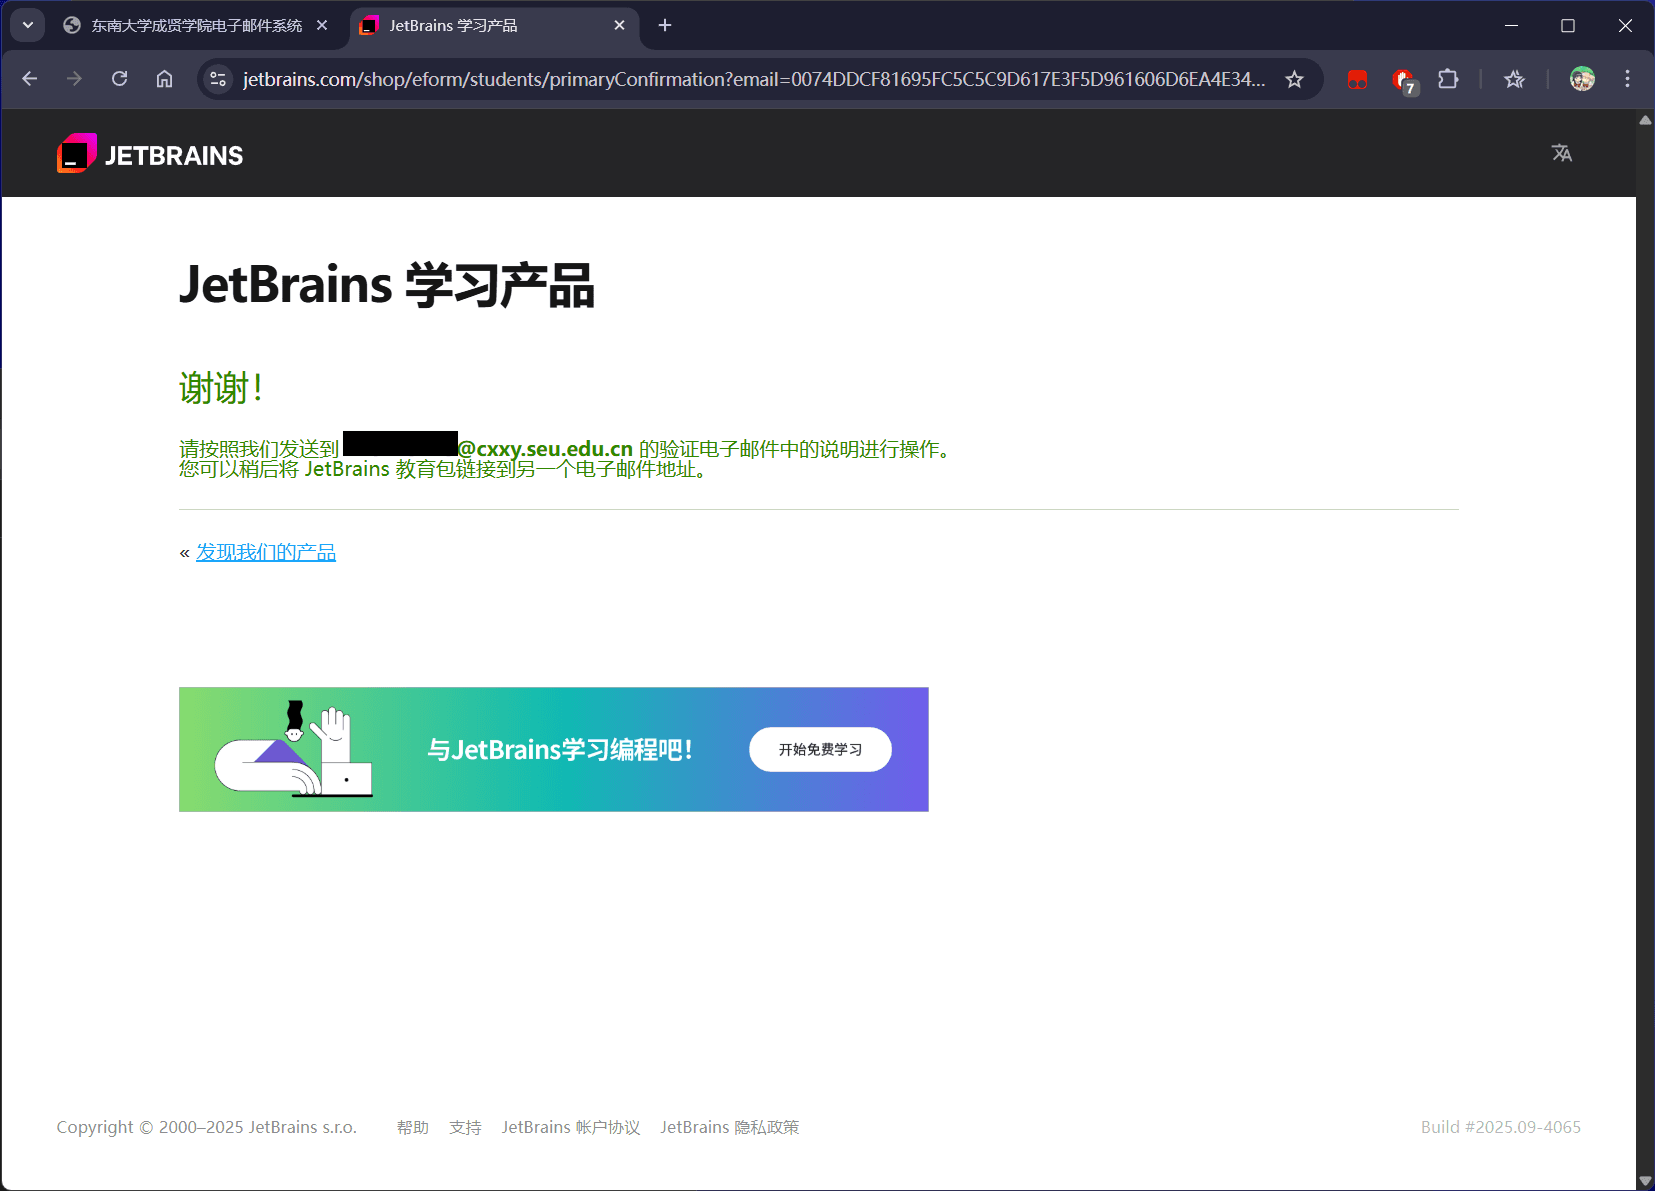Image resolution: width=1655 pixels, height=1191 pixels.
Task: Go to the browser home page
Action: pos(164,79)
